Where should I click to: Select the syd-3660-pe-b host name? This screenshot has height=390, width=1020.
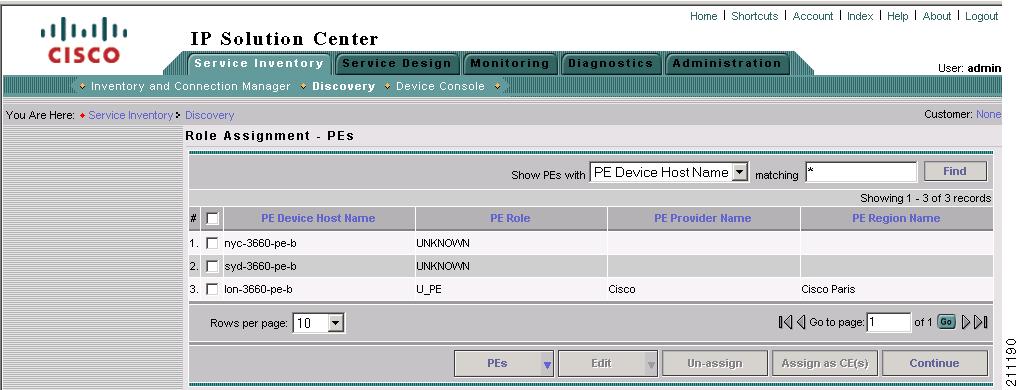(x=260, y=266)
